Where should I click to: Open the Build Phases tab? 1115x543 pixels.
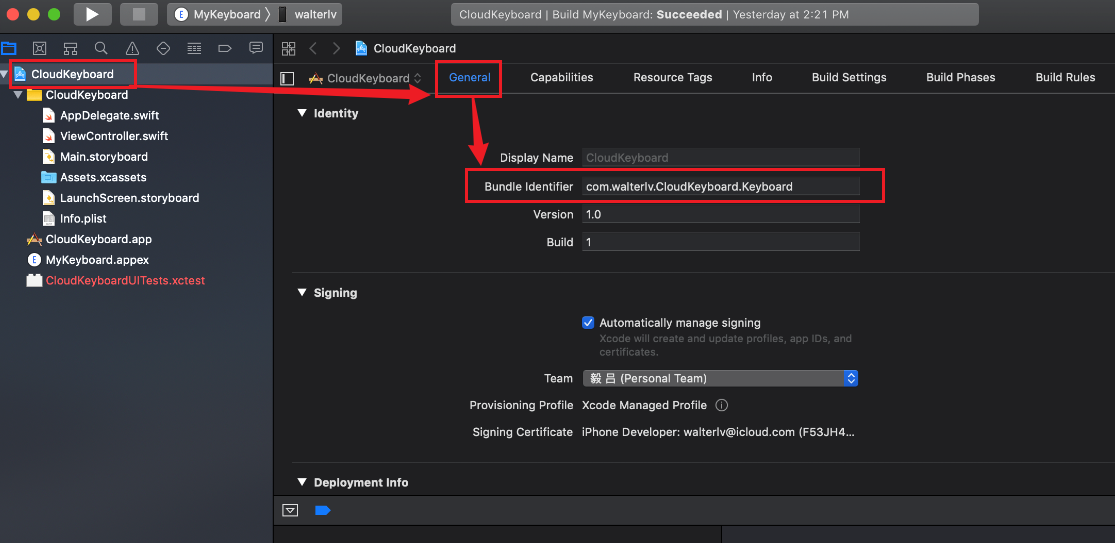pos(961,77)
